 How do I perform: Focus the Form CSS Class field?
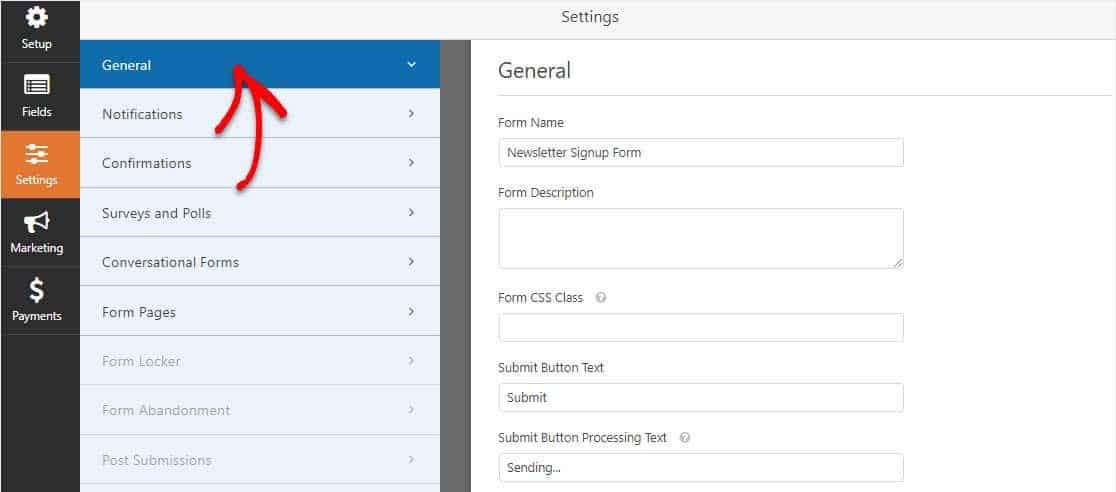pos(700,328)
